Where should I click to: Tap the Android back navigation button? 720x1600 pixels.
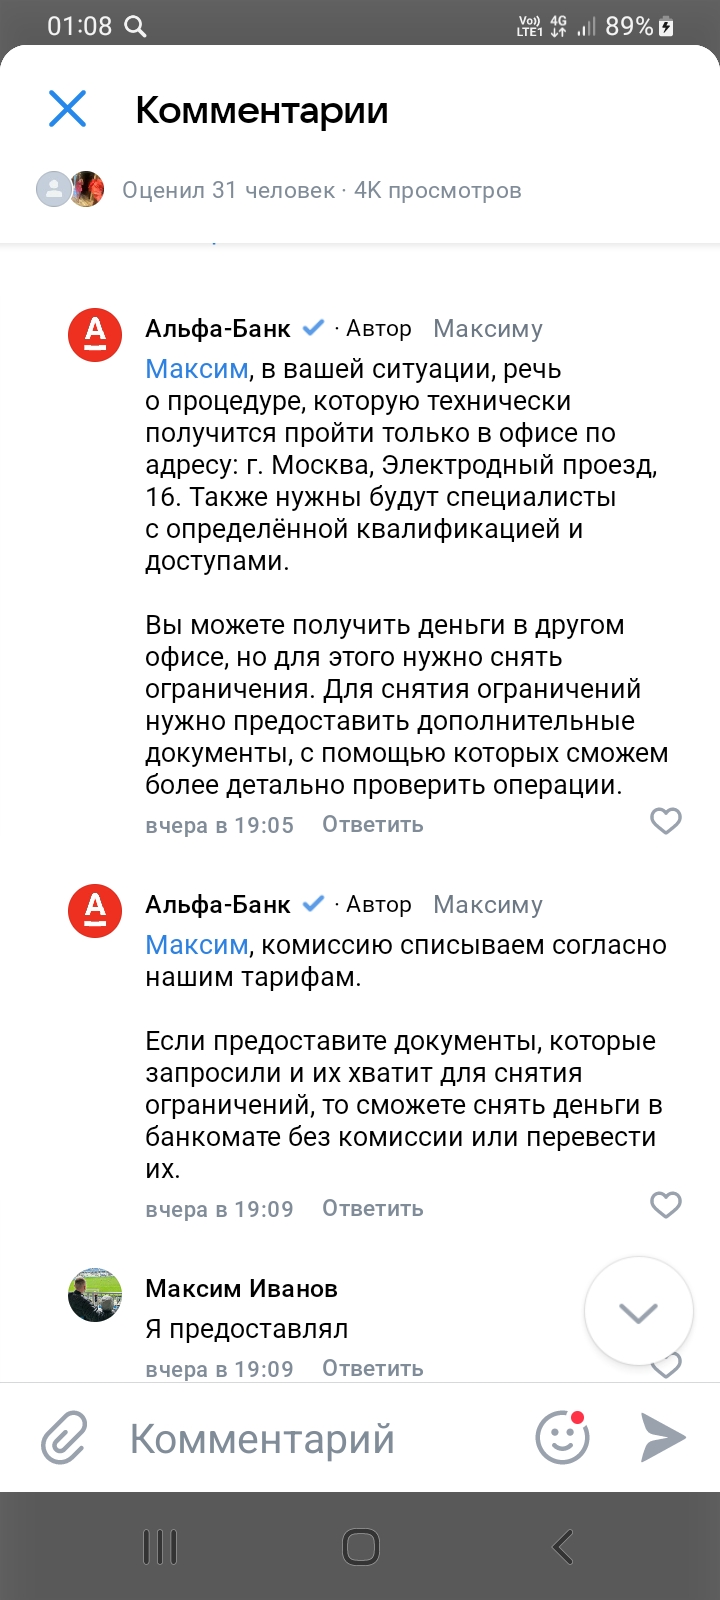[563, 1547]
